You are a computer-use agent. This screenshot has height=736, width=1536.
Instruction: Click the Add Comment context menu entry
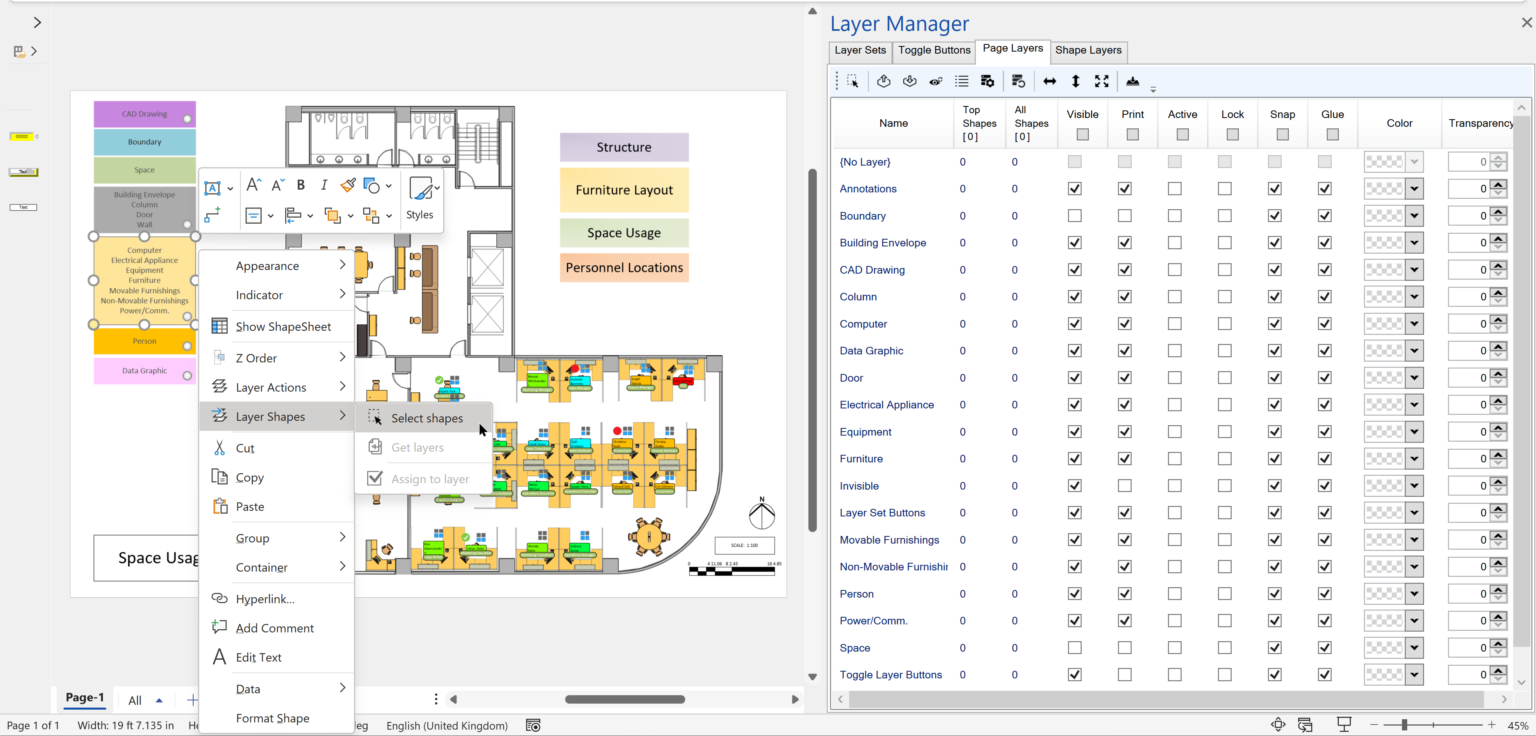[x=275, y=628]
